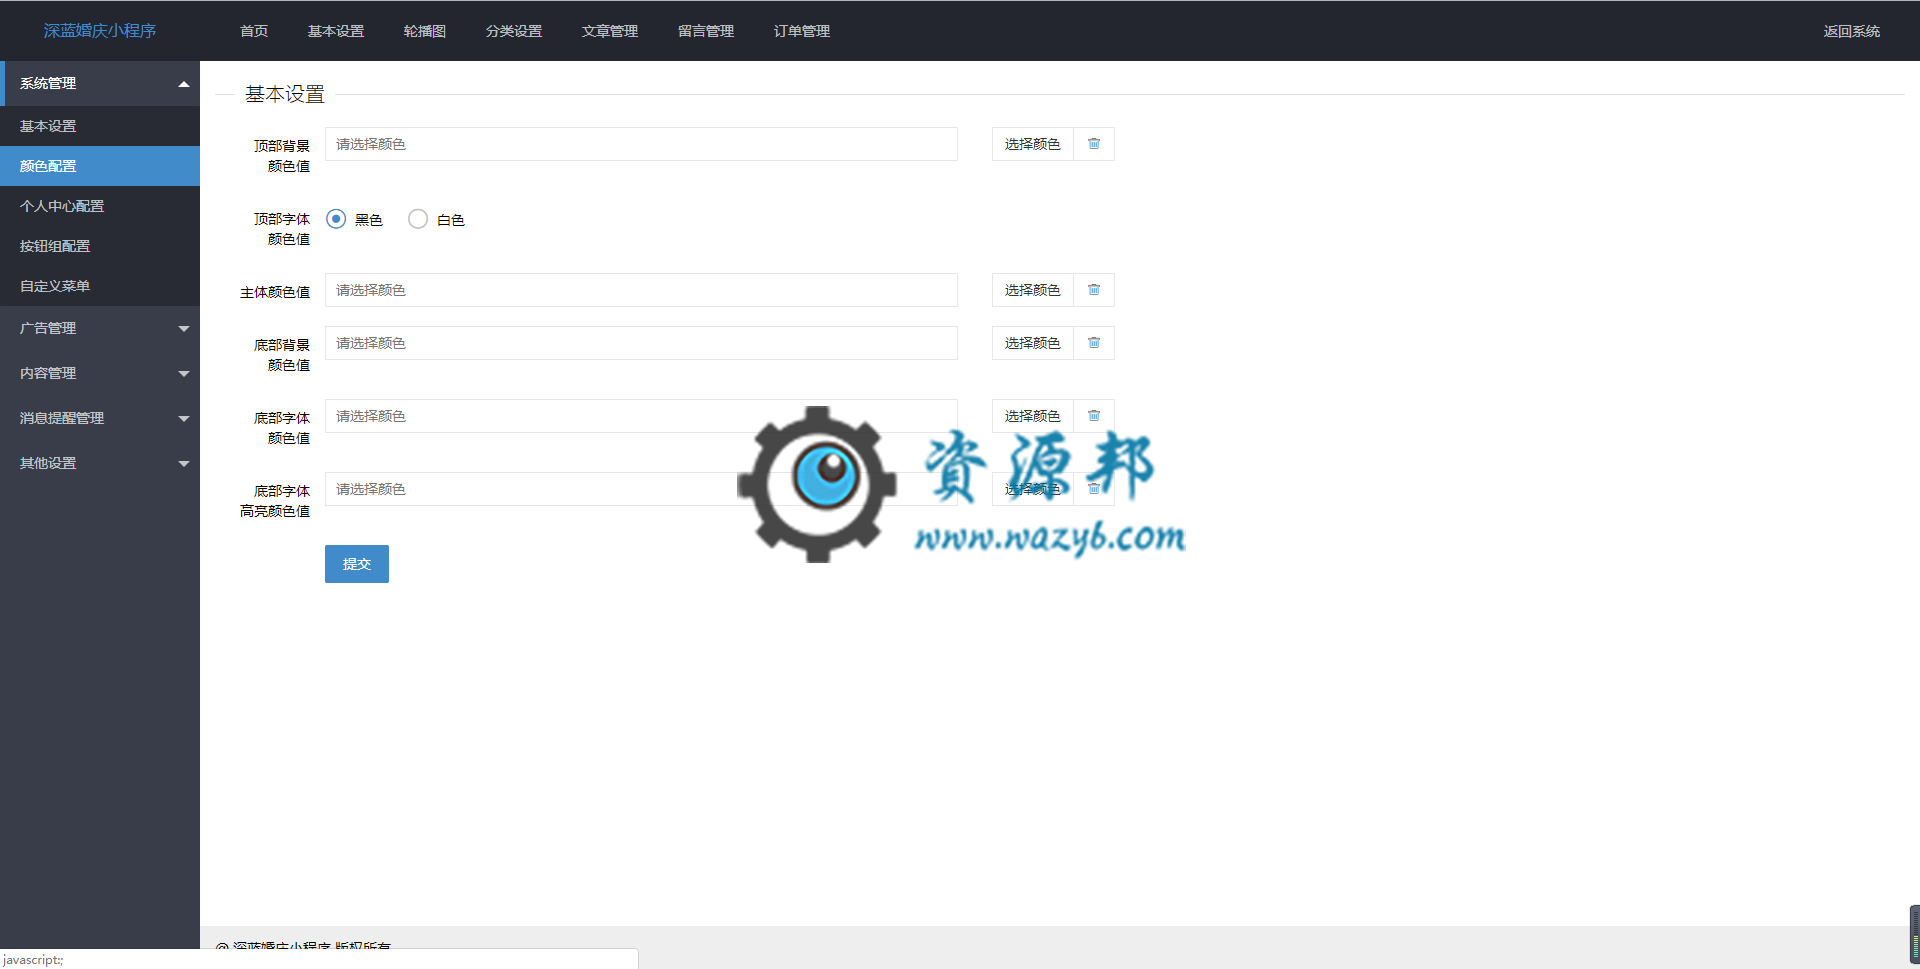Open 基本设置 in the left sidebar
Image resolution: width=1920 pixels, height=969 pixels.
(100, 126)
